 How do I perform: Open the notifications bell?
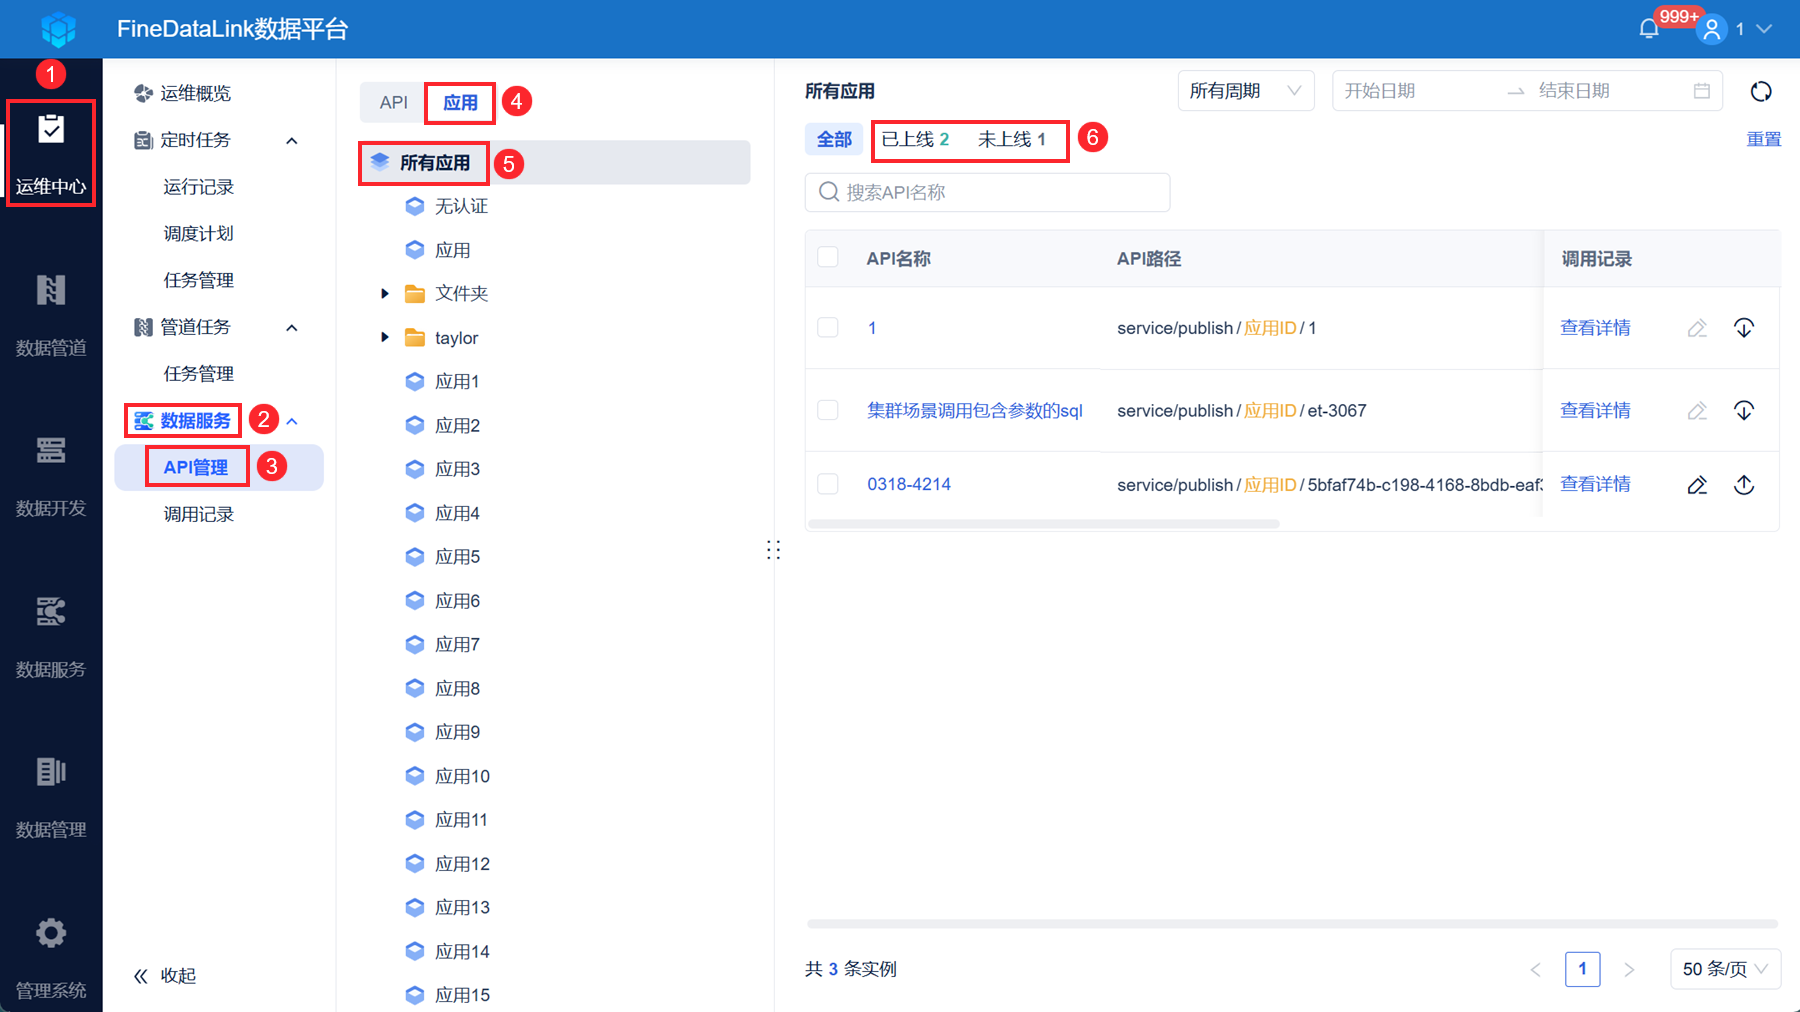[x=1649, y=29]
